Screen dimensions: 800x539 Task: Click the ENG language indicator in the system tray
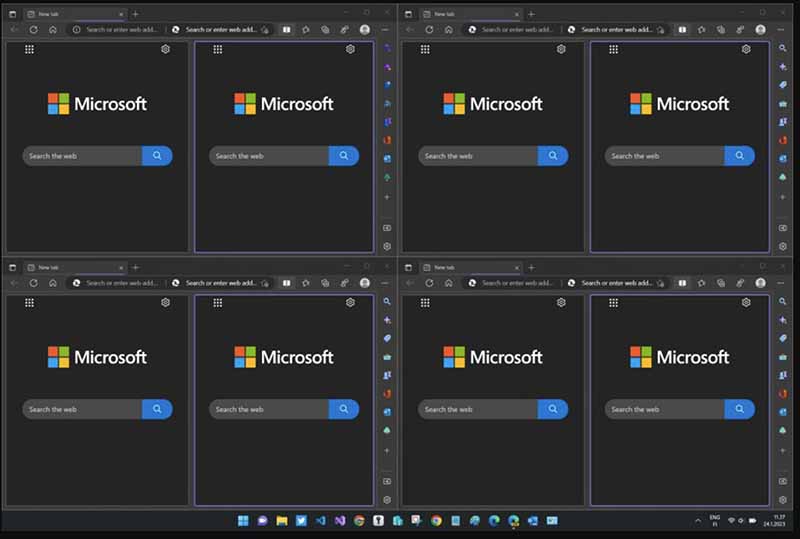pyautogui.click(x=715, y=521)
